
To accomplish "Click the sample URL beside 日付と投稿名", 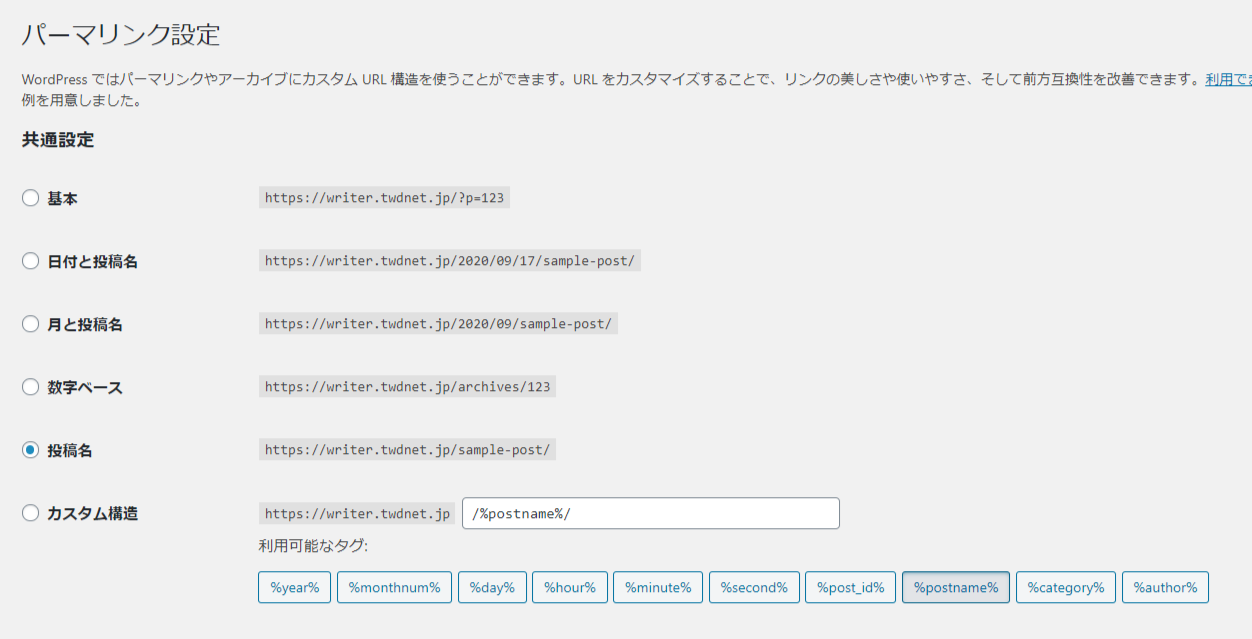I will click(450, 261).
